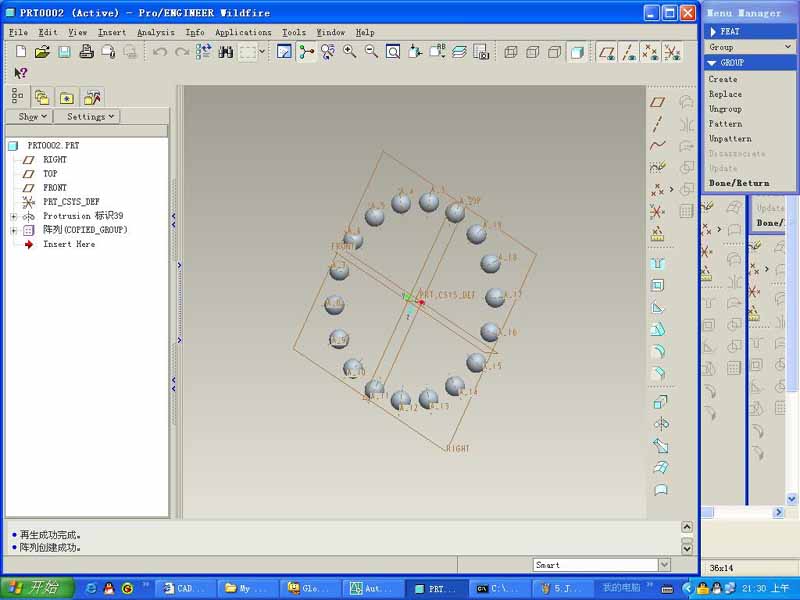The image size is (800, 600).
Task: Click Done/Return in the GROUP menu
Action: (739, 183)
